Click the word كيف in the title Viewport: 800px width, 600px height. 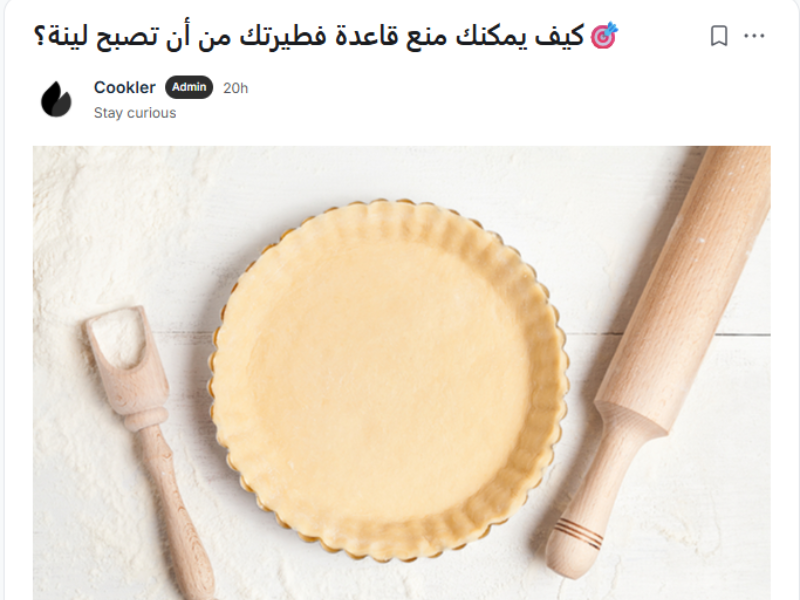pos(560,36)
